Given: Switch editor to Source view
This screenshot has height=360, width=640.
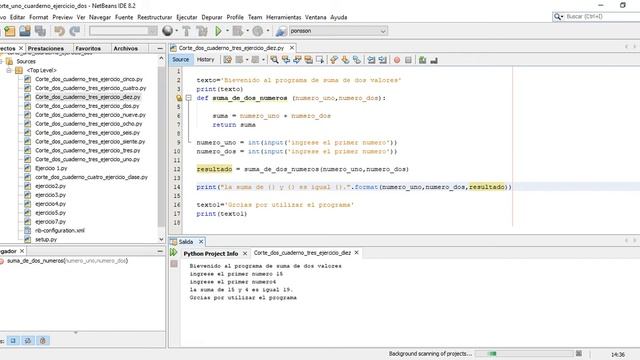Looking at the screenshot, I should (x=180, y=60).
